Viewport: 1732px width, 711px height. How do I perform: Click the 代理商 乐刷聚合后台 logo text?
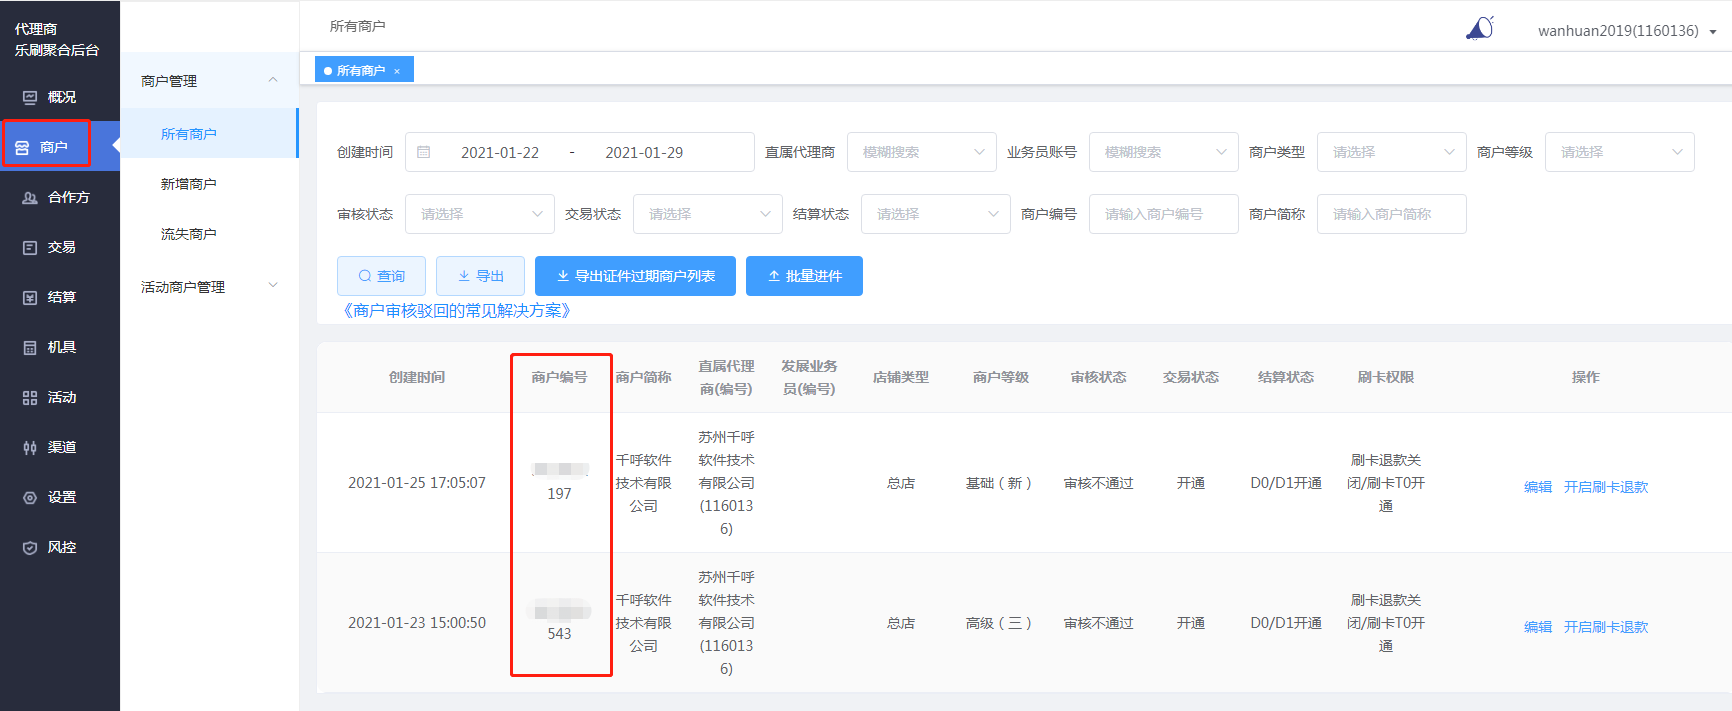(x=57, y=39)
